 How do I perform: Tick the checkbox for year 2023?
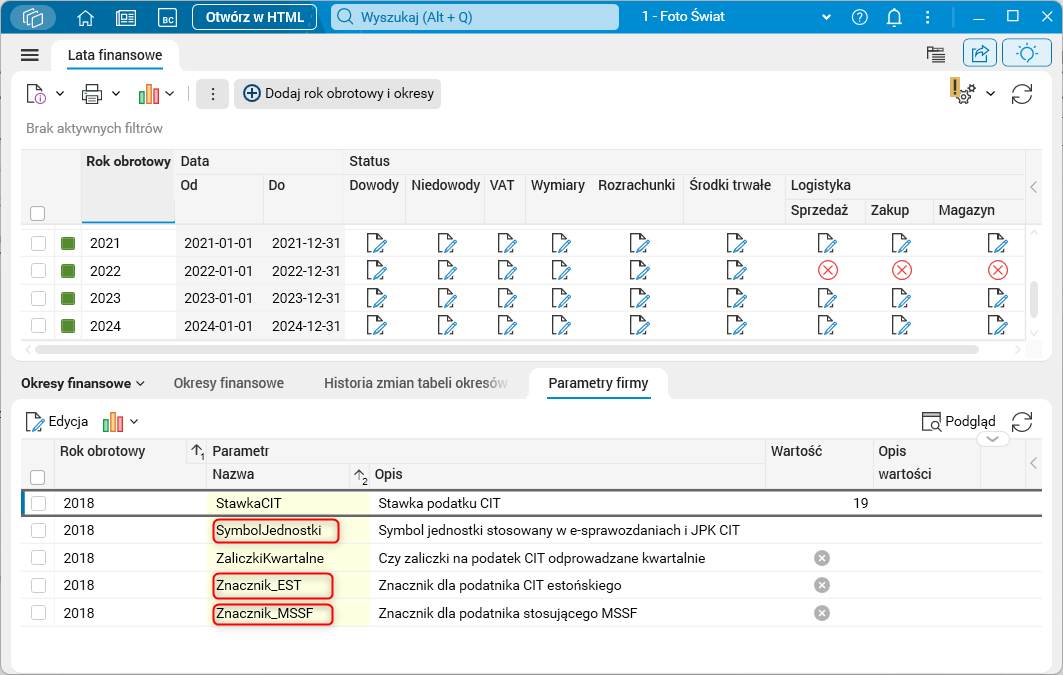[x=38, y=298]
